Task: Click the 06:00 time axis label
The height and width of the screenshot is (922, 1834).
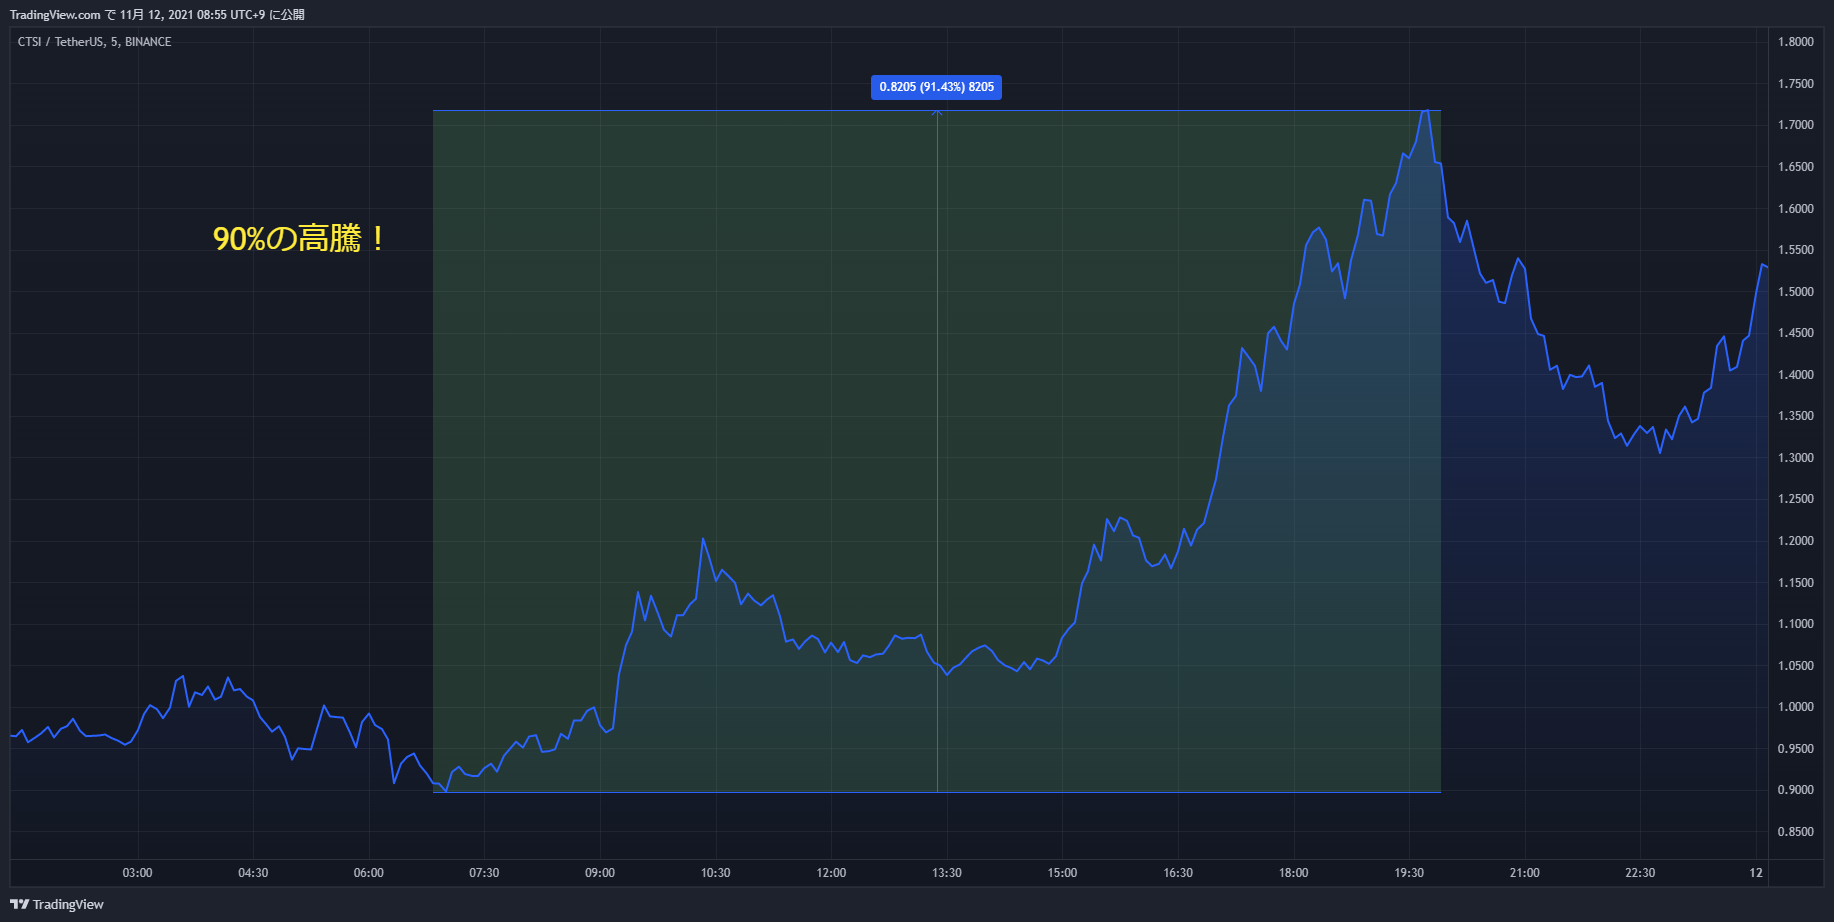Action: tap(369, 873)
